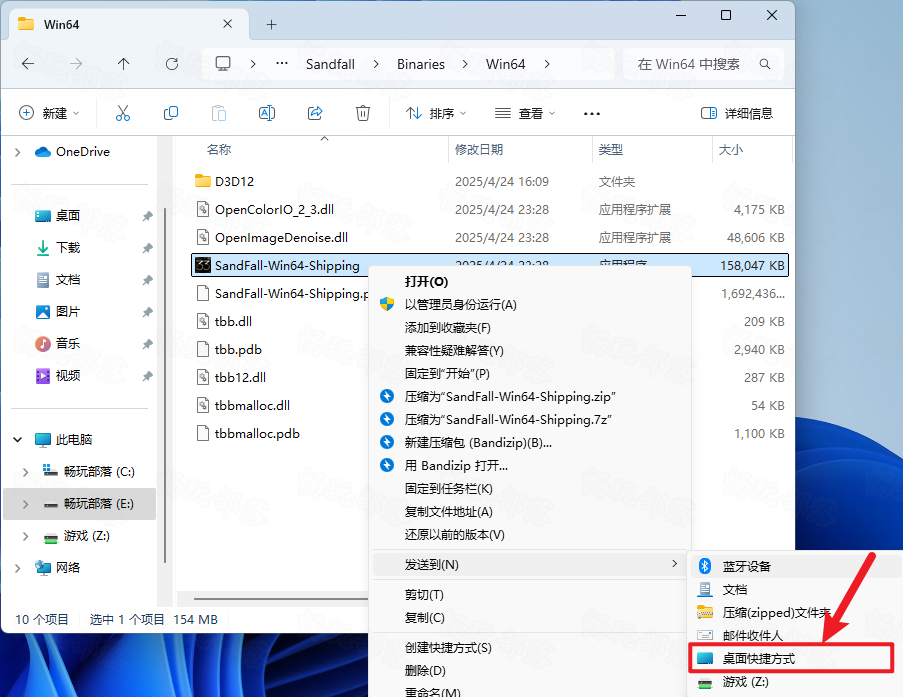Viewport: 903px width, 697px height.
Task: Click the This PC monitor icon in address bar
Action: 223,63
